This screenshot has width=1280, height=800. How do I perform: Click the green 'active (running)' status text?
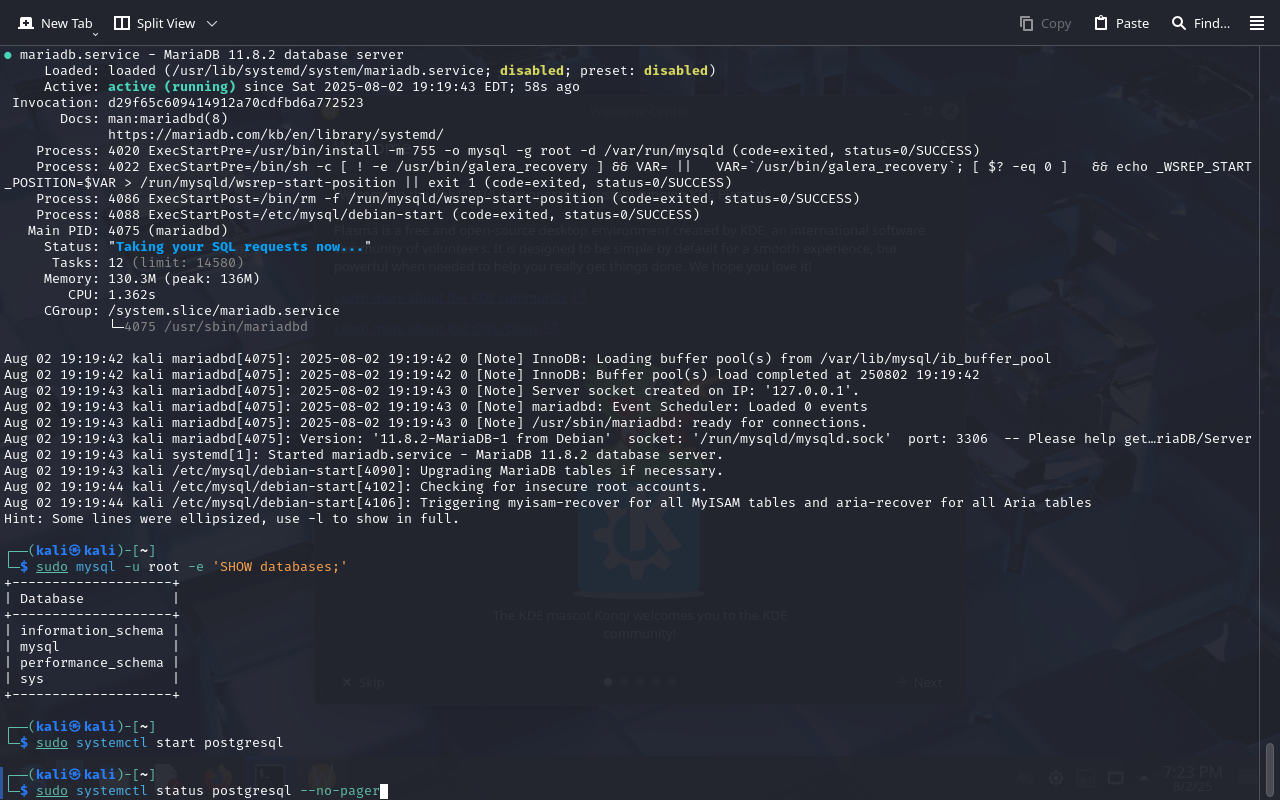[172, 86]
